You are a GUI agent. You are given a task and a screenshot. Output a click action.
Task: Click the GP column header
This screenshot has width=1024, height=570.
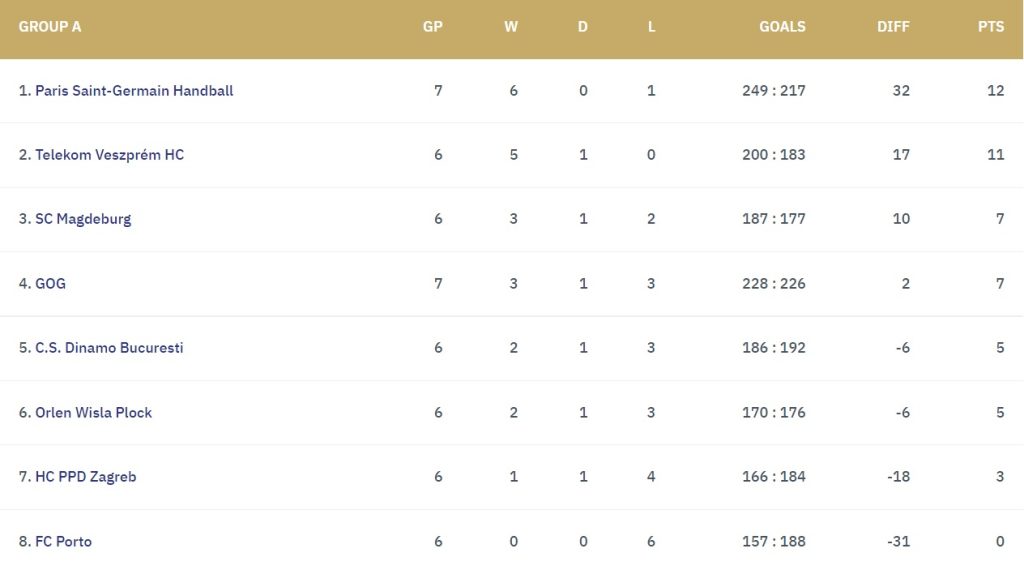coord(433,27)
